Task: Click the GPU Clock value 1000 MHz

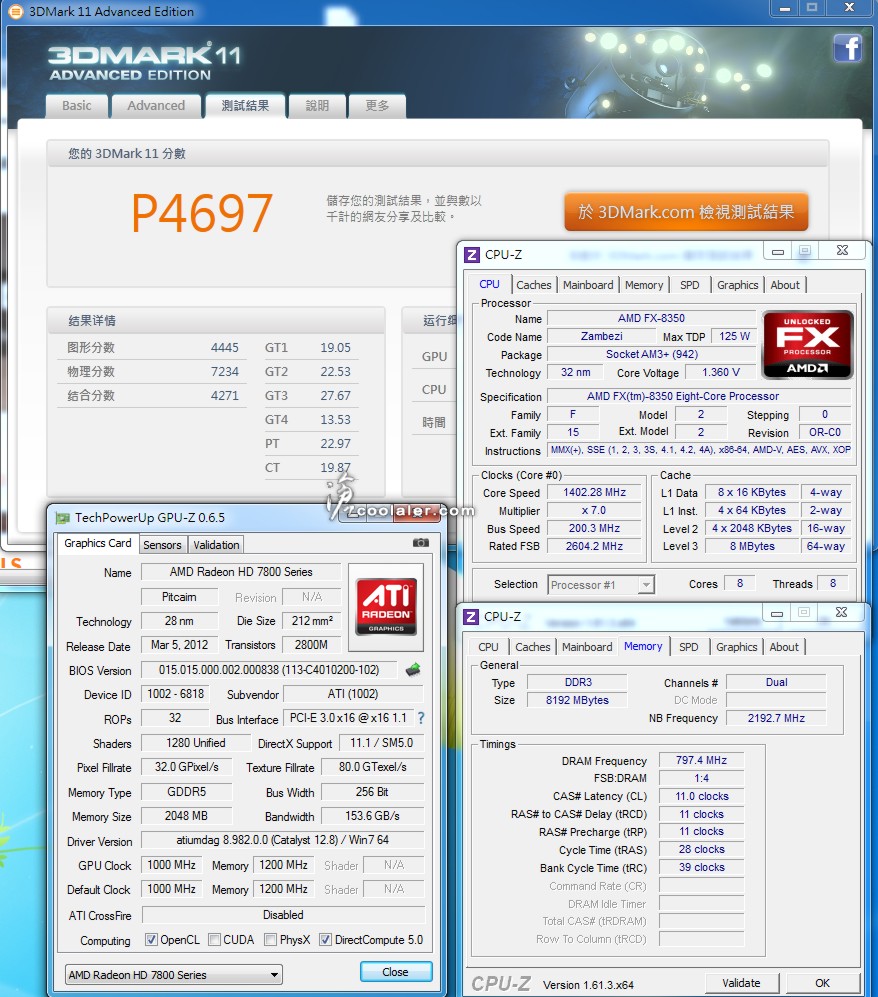Action: click(172, 865)
